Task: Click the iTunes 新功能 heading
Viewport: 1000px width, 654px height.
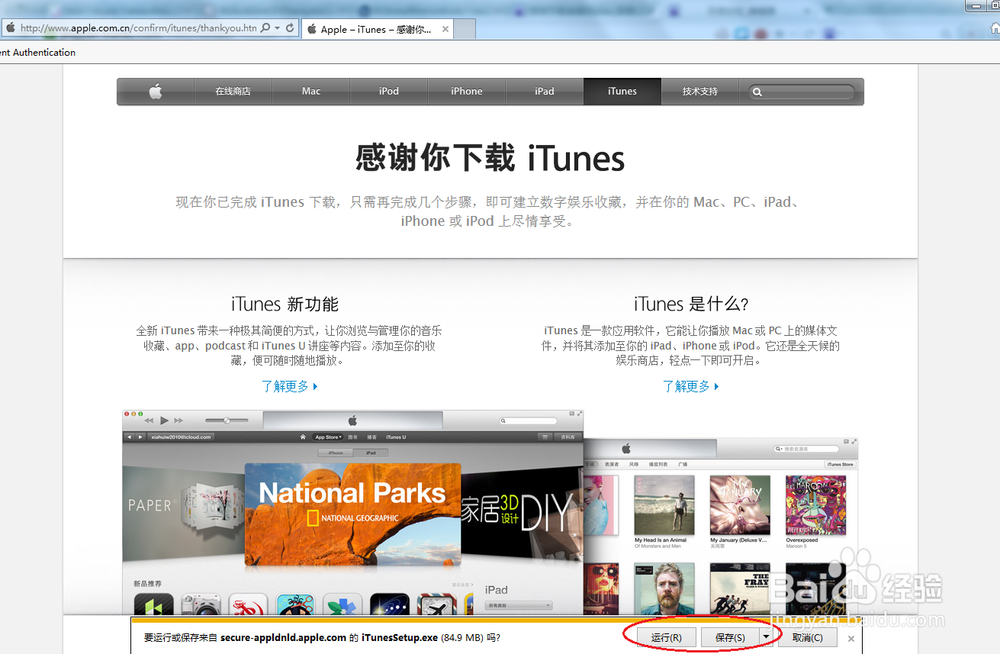Action: click(x=284, y=304)
